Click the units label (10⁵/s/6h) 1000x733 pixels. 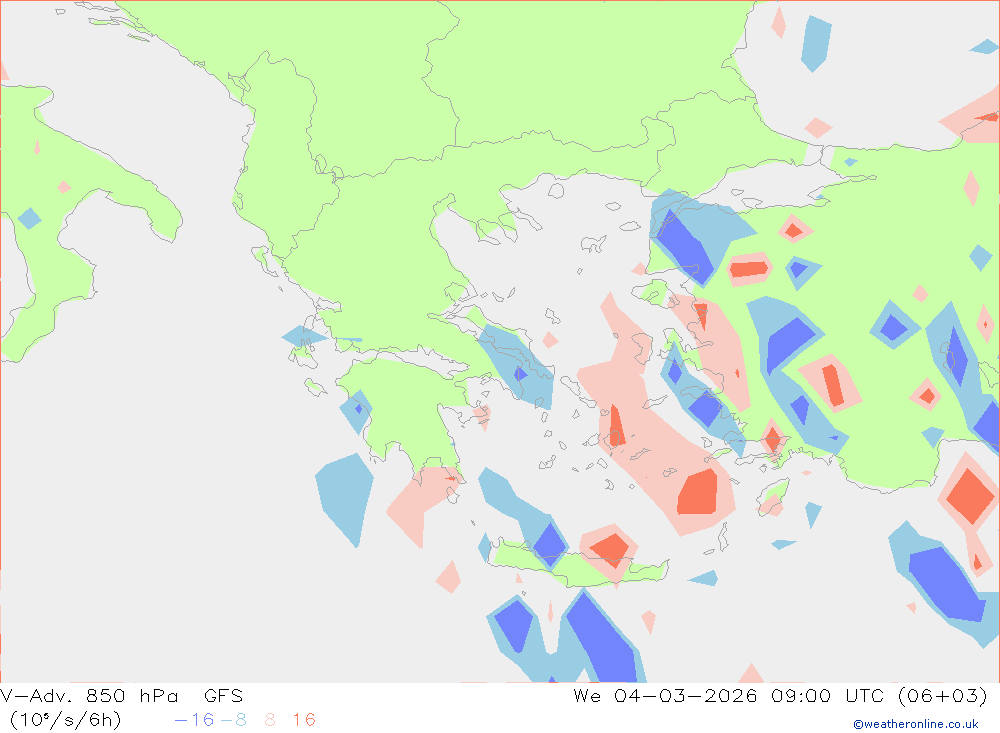point(66,720)
